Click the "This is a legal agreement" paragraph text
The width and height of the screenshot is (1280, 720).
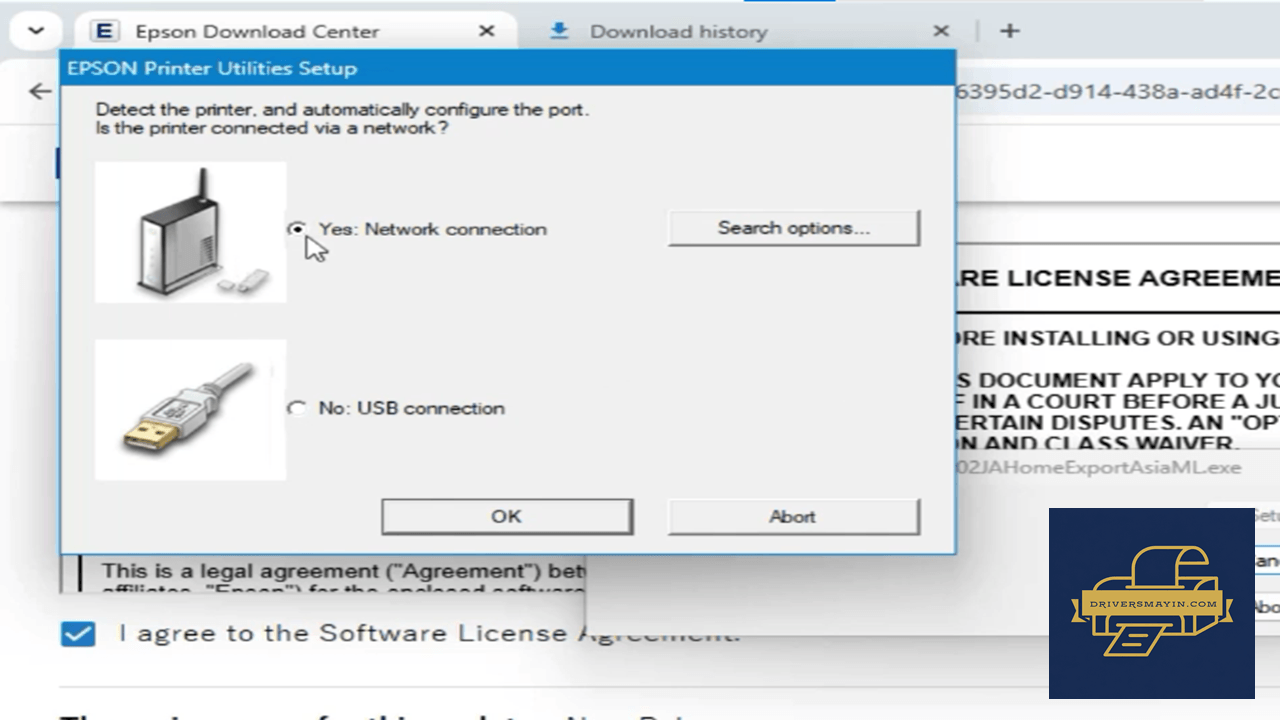343,571
